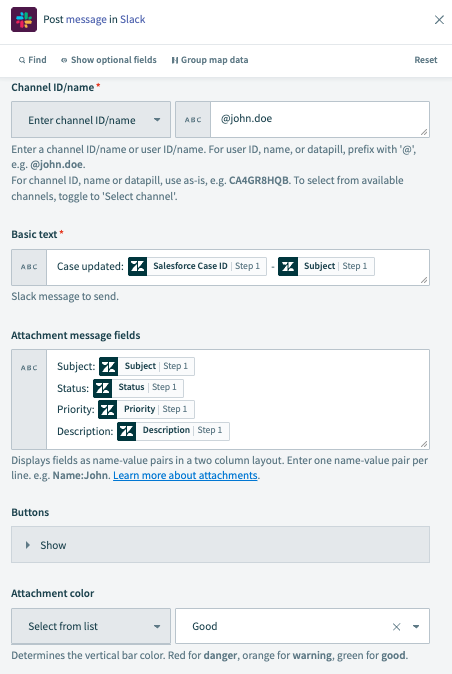This screenshot has height=674, width=452.
Task: Open the Select from list mode dropdown
Action: click(91, 626)
